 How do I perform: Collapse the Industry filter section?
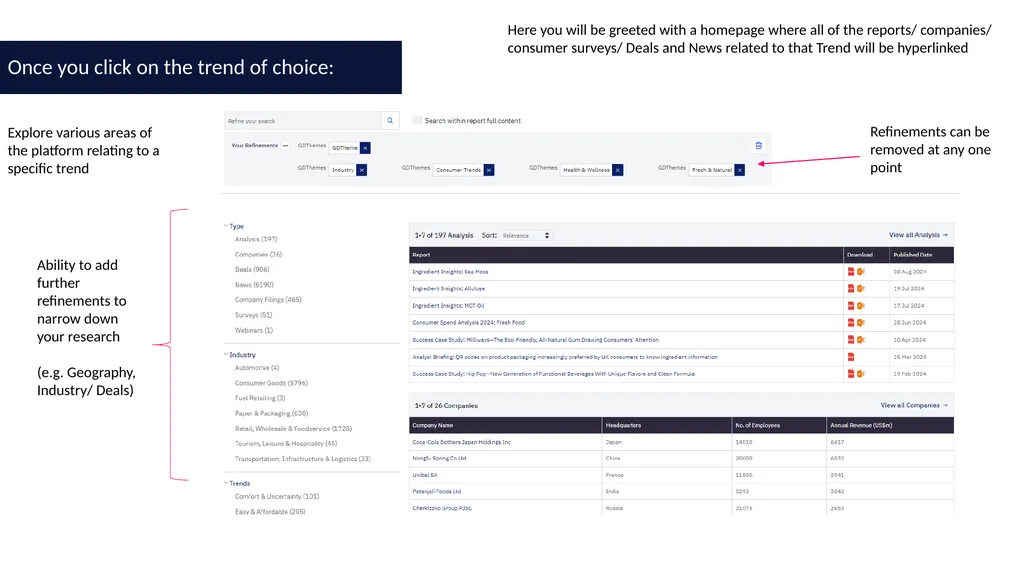coord(226,354)
